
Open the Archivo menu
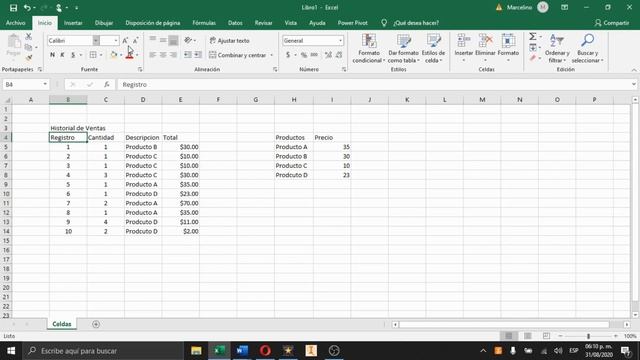pos(16,23)
